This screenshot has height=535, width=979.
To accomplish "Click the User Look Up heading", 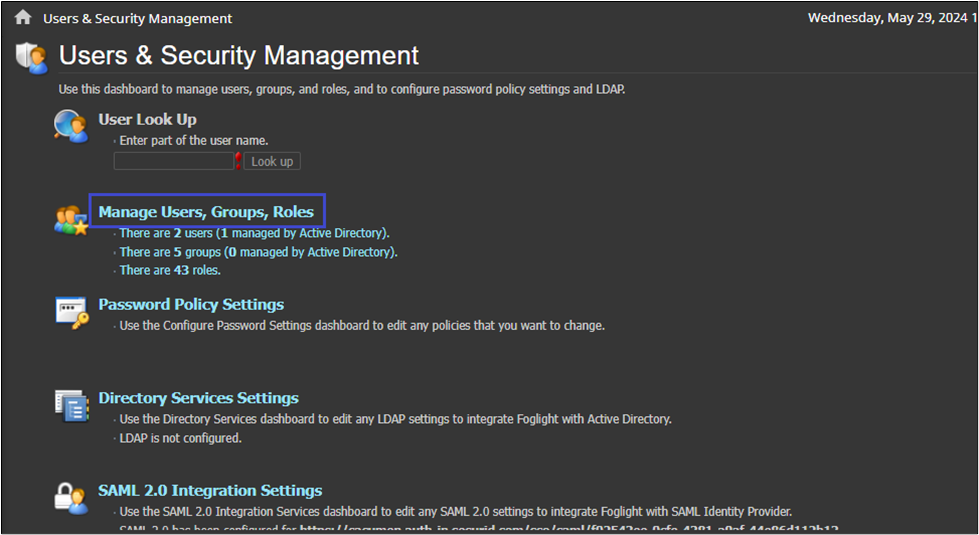I will click(x=147, y=120).
